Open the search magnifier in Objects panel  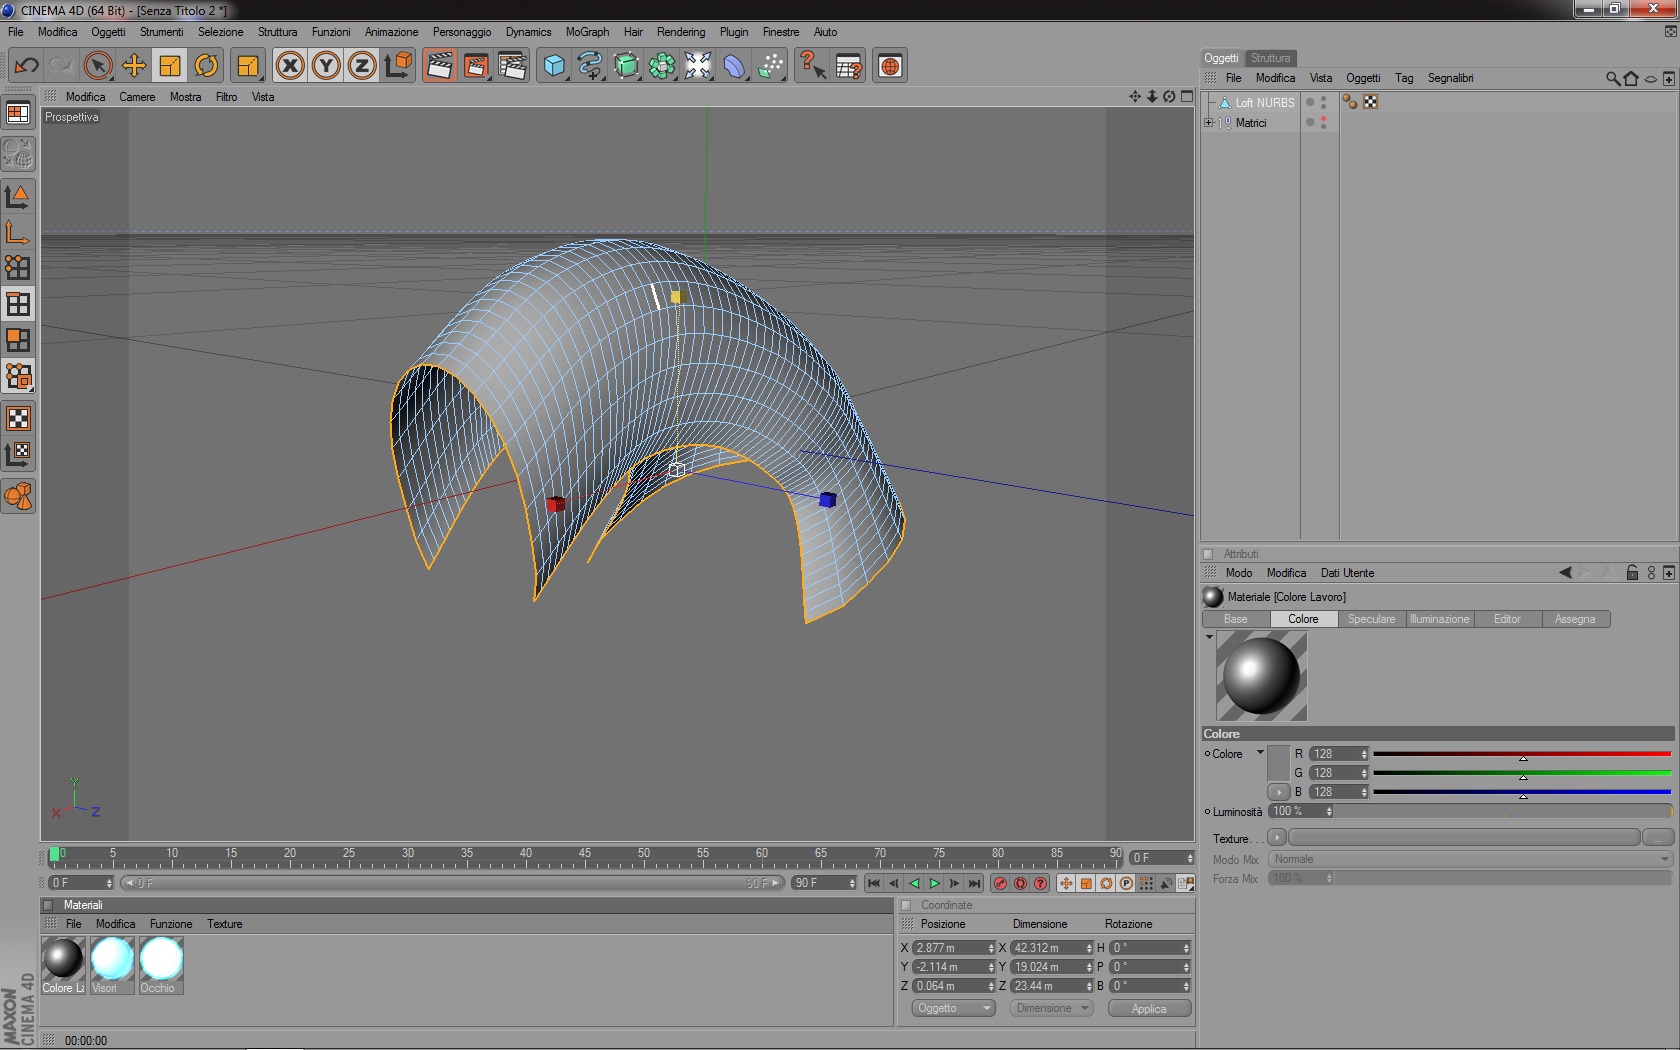tap(1612, 78)
